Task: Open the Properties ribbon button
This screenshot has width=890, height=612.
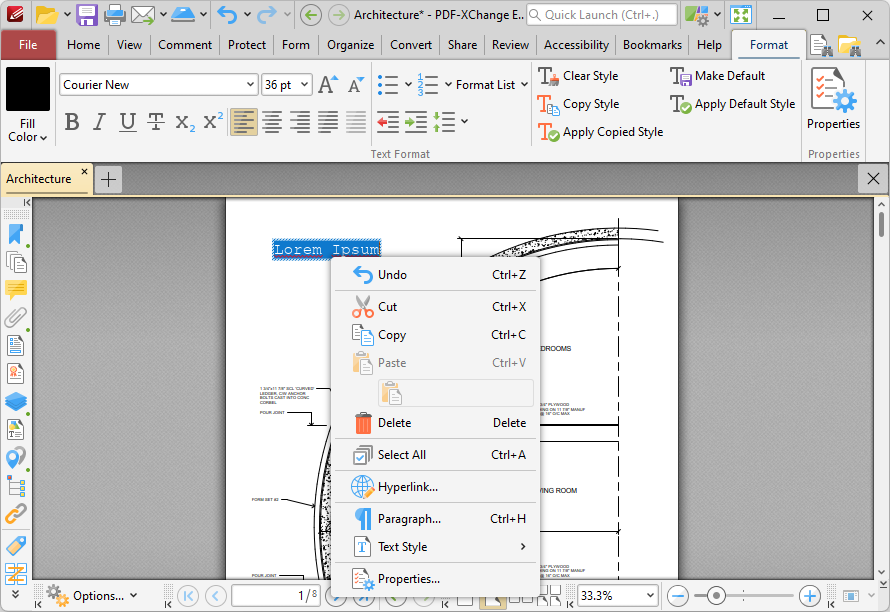Action: [833, 99]
